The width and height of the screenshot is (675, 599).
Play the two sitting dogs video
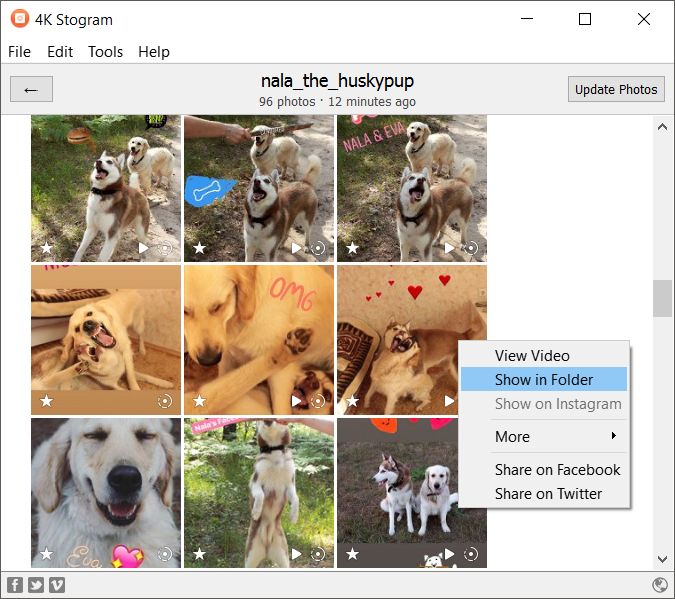coord(449,554)
